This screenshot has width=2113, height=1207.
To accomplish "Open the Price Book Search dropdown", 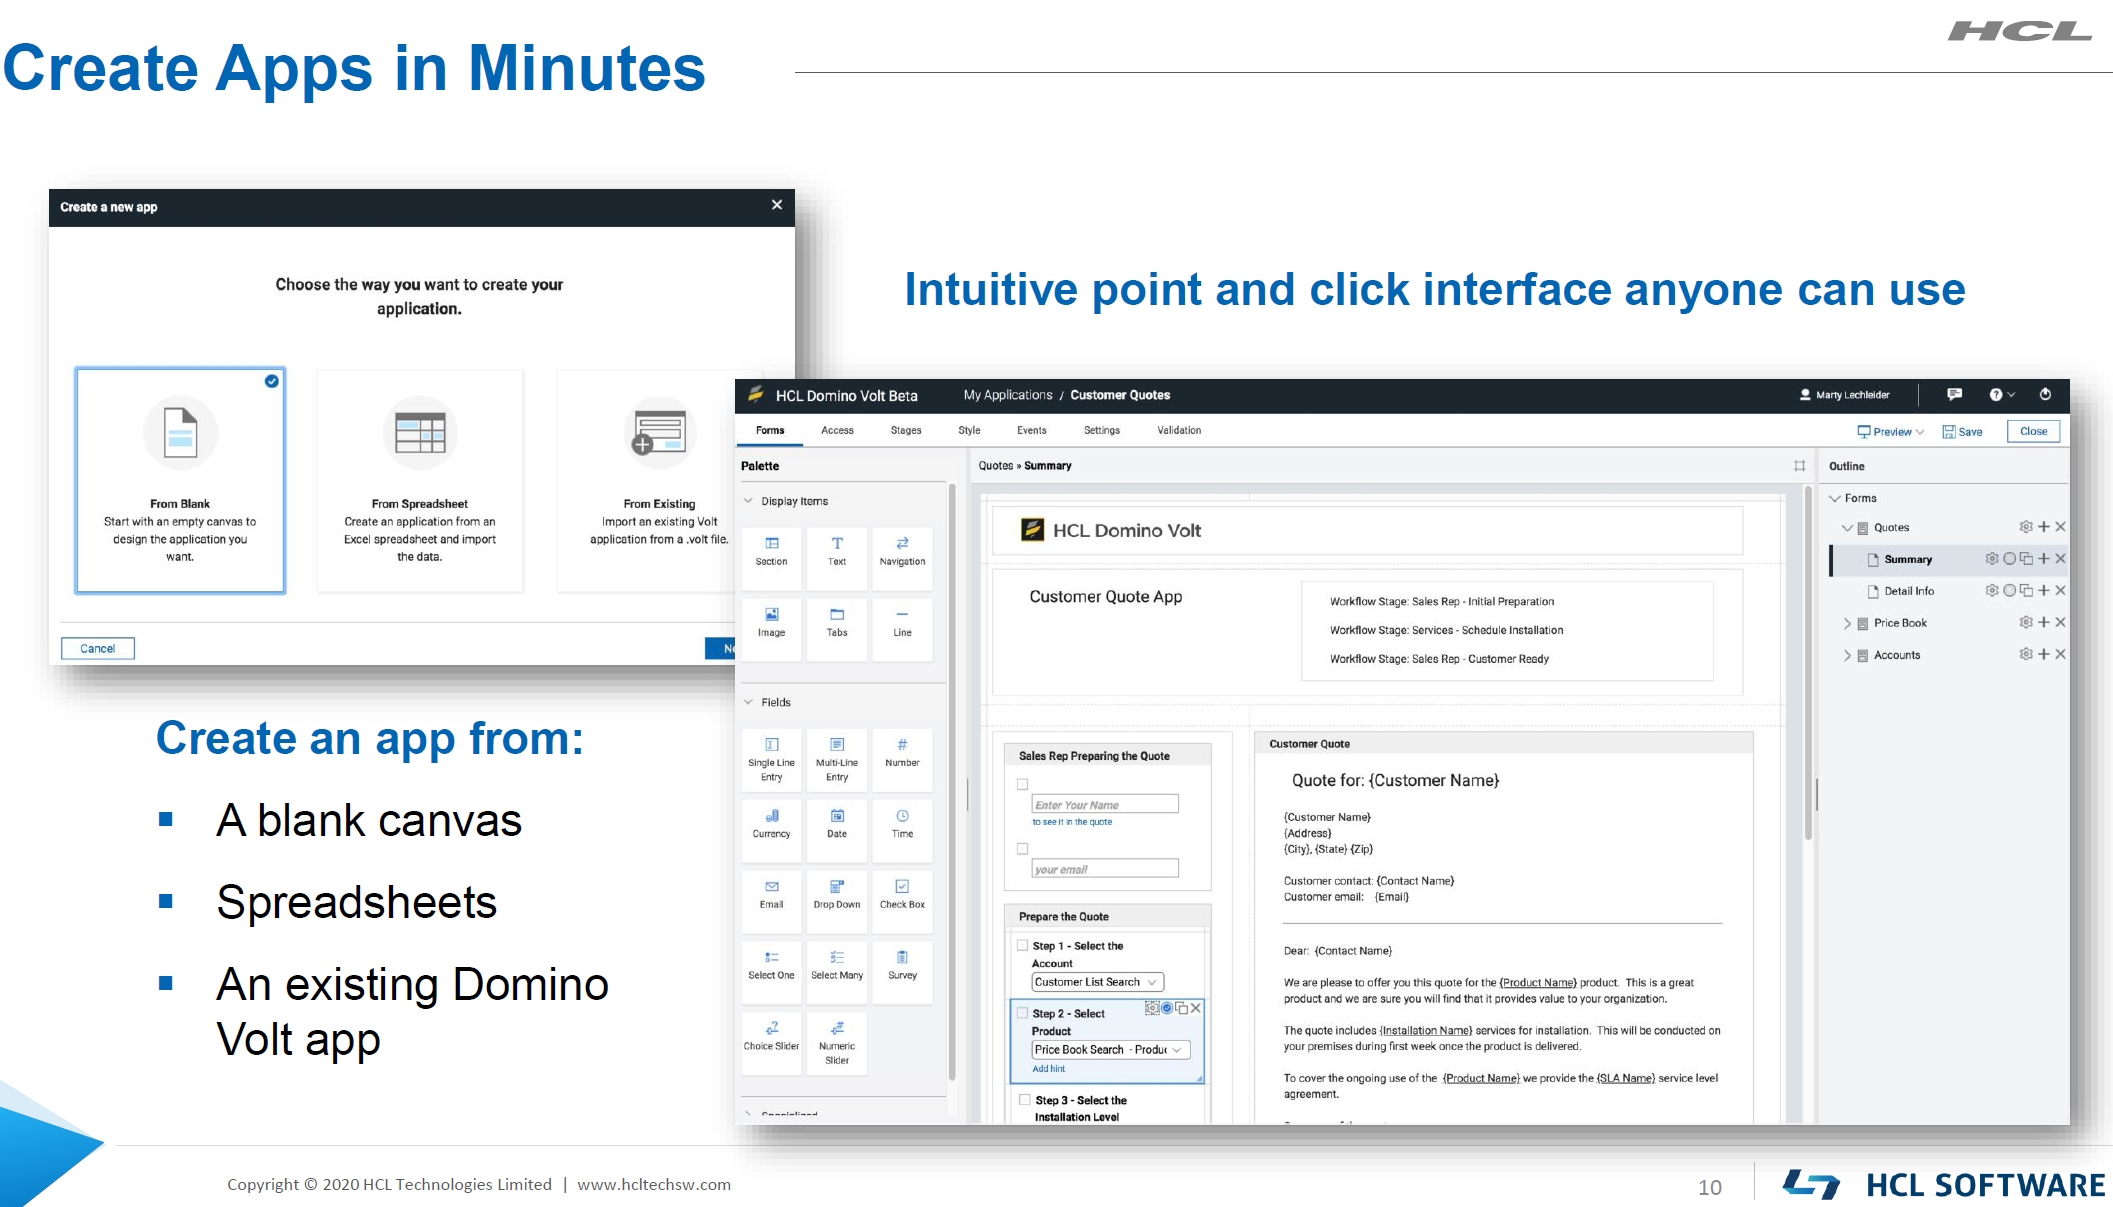I will tap(1110, 1049).
